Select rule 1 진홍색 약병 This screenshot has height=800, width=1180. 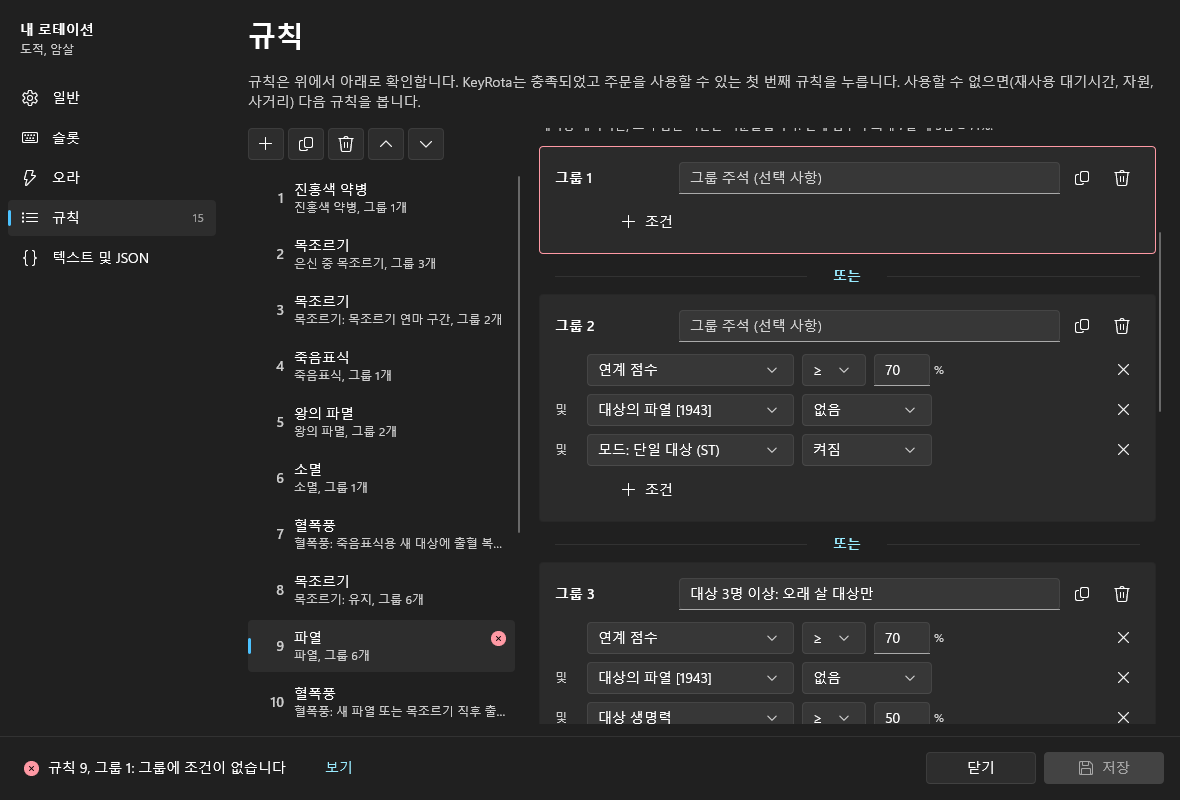(382, 197)
